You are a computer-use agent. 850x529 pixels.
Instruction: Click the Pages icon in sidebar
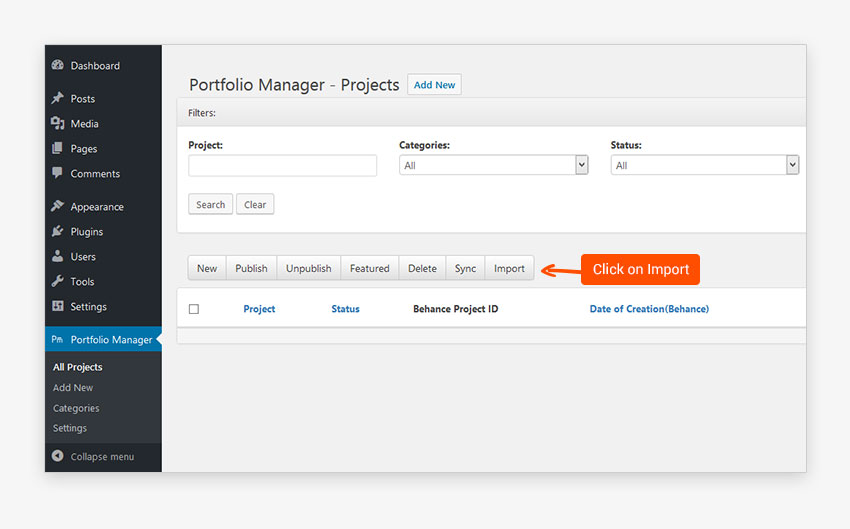[57, 149]
